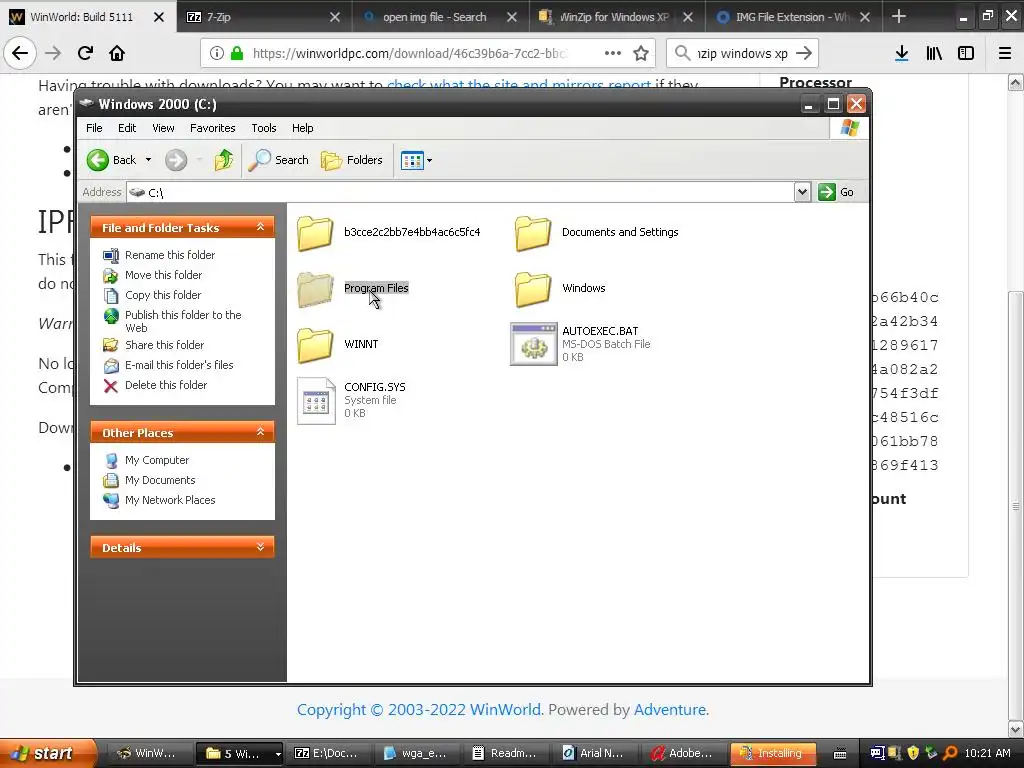Open Search in the Explorer toolbar
1024x768 pixels.
tap(279, 160)
